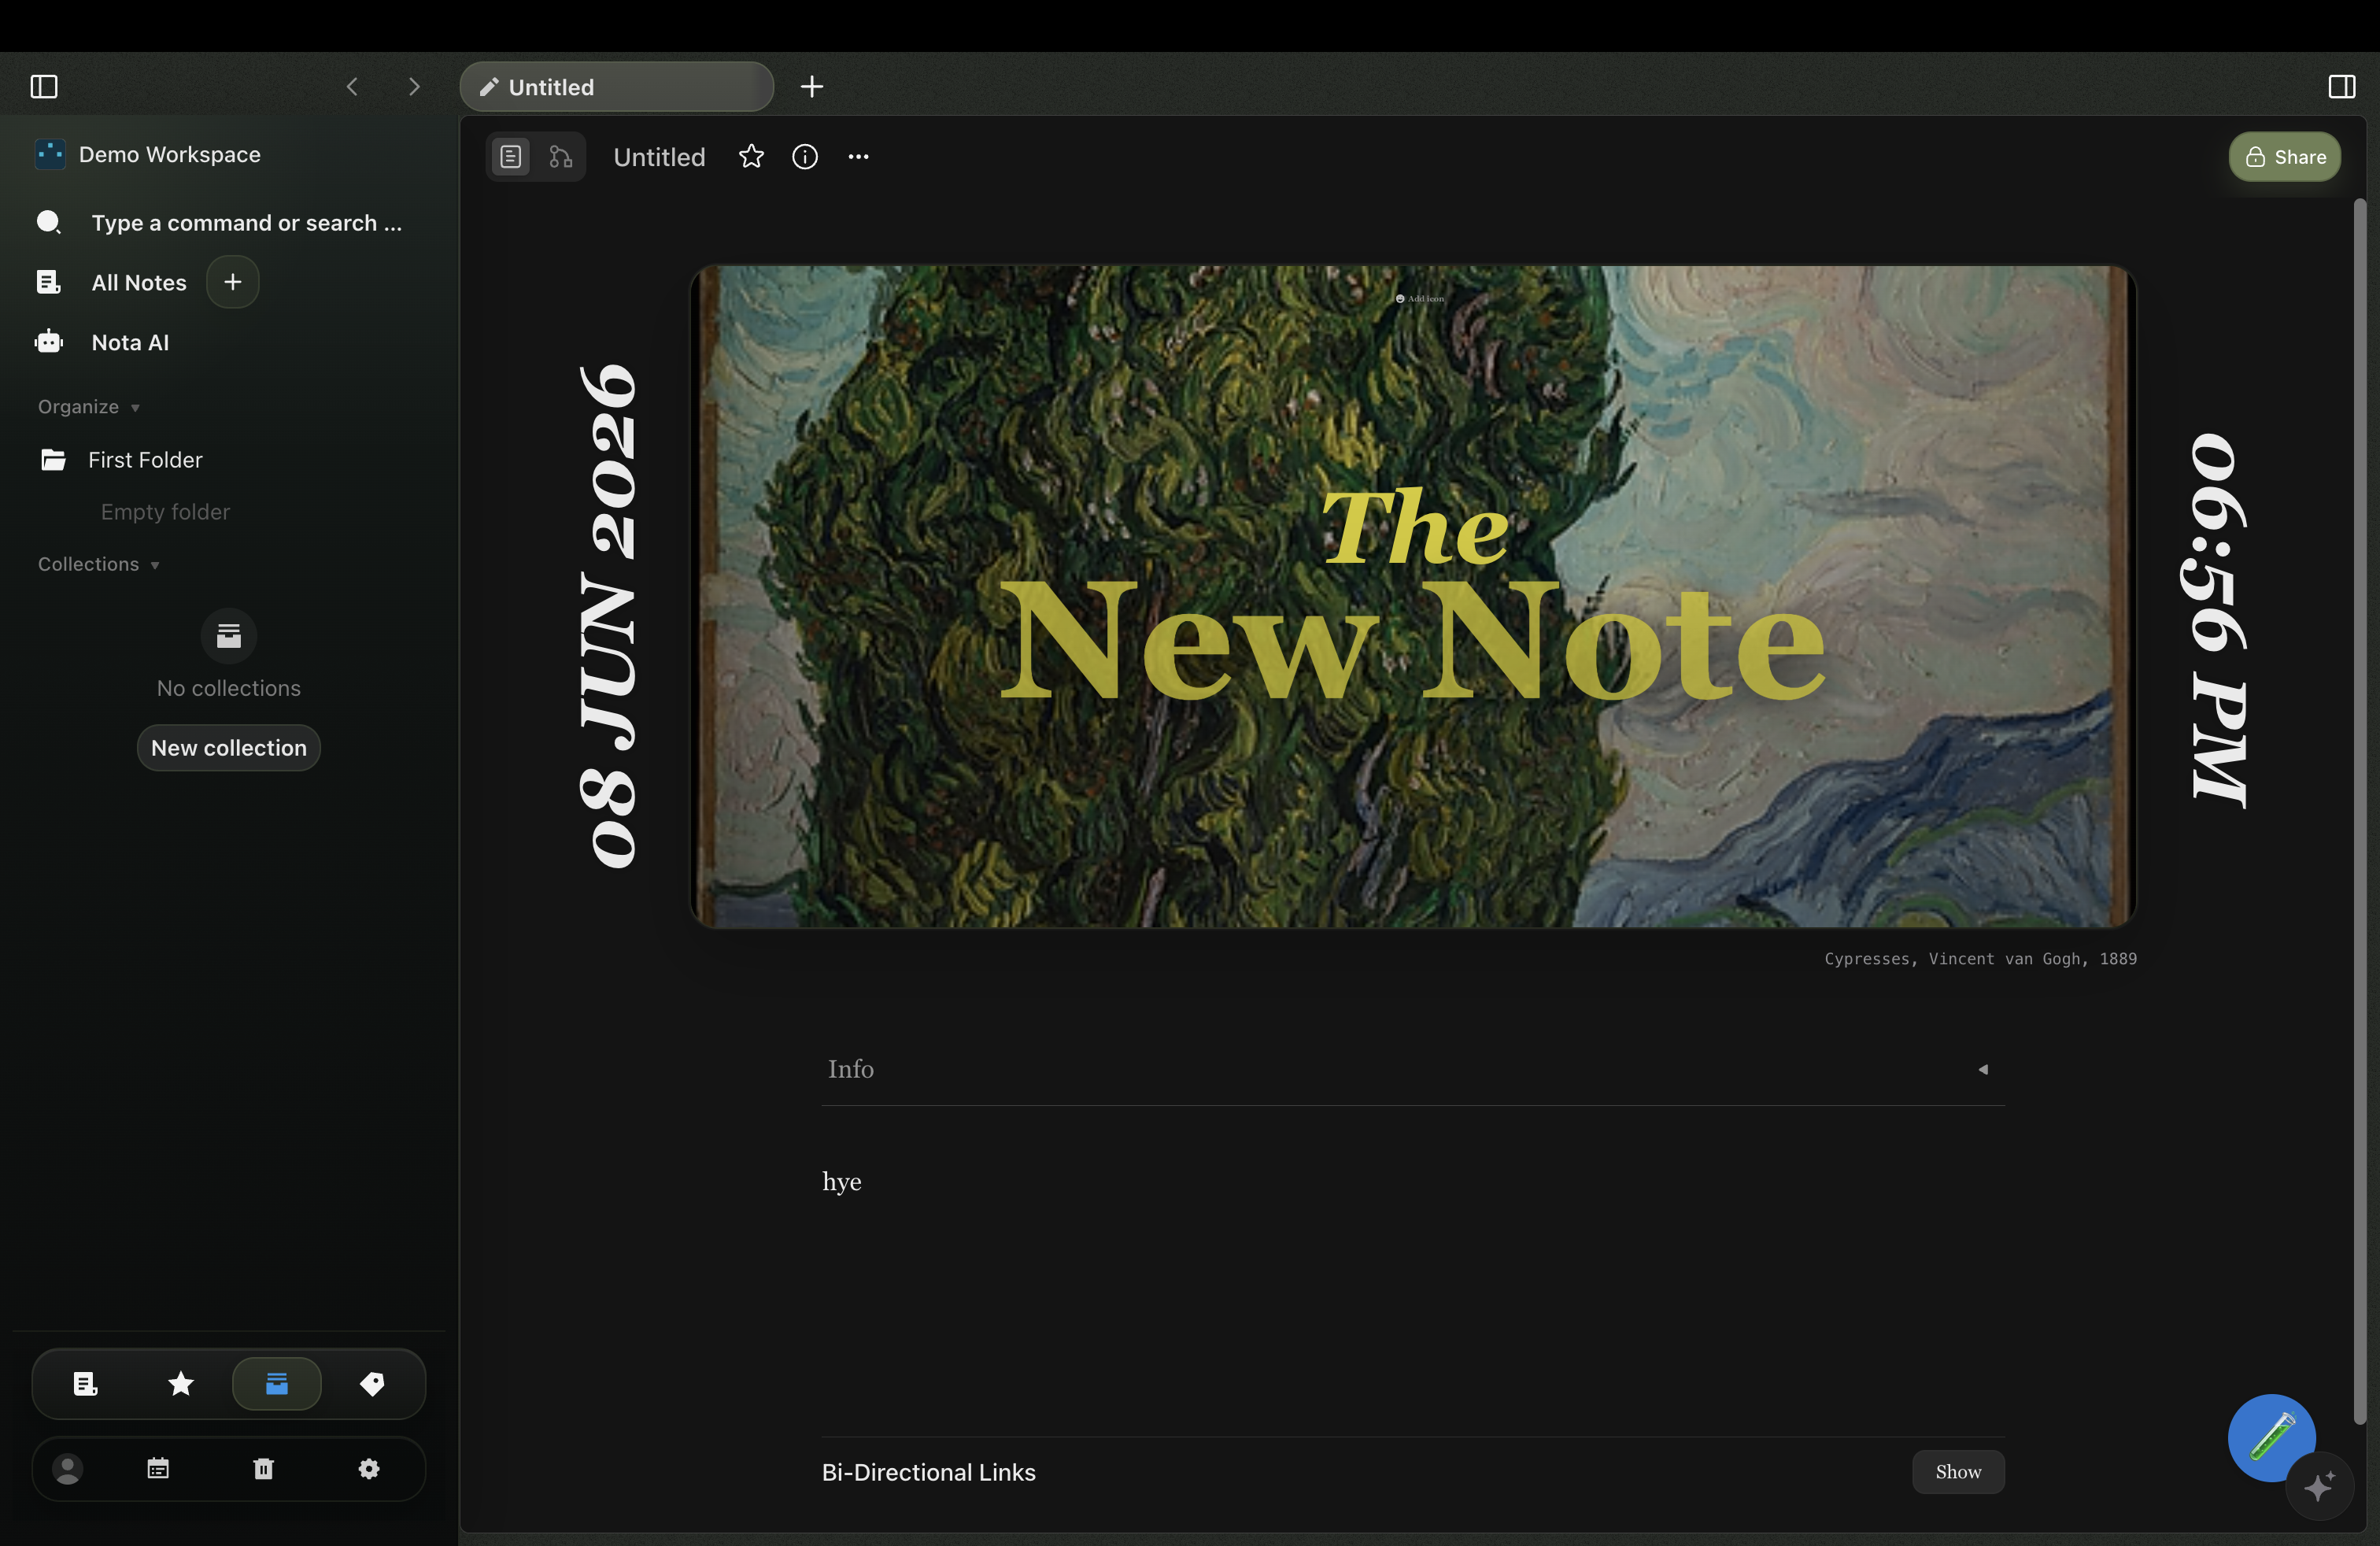The height and width of the screenshot is (1546, 2380).
Task: Expand the Info section triangle
Action: 1982,1069
